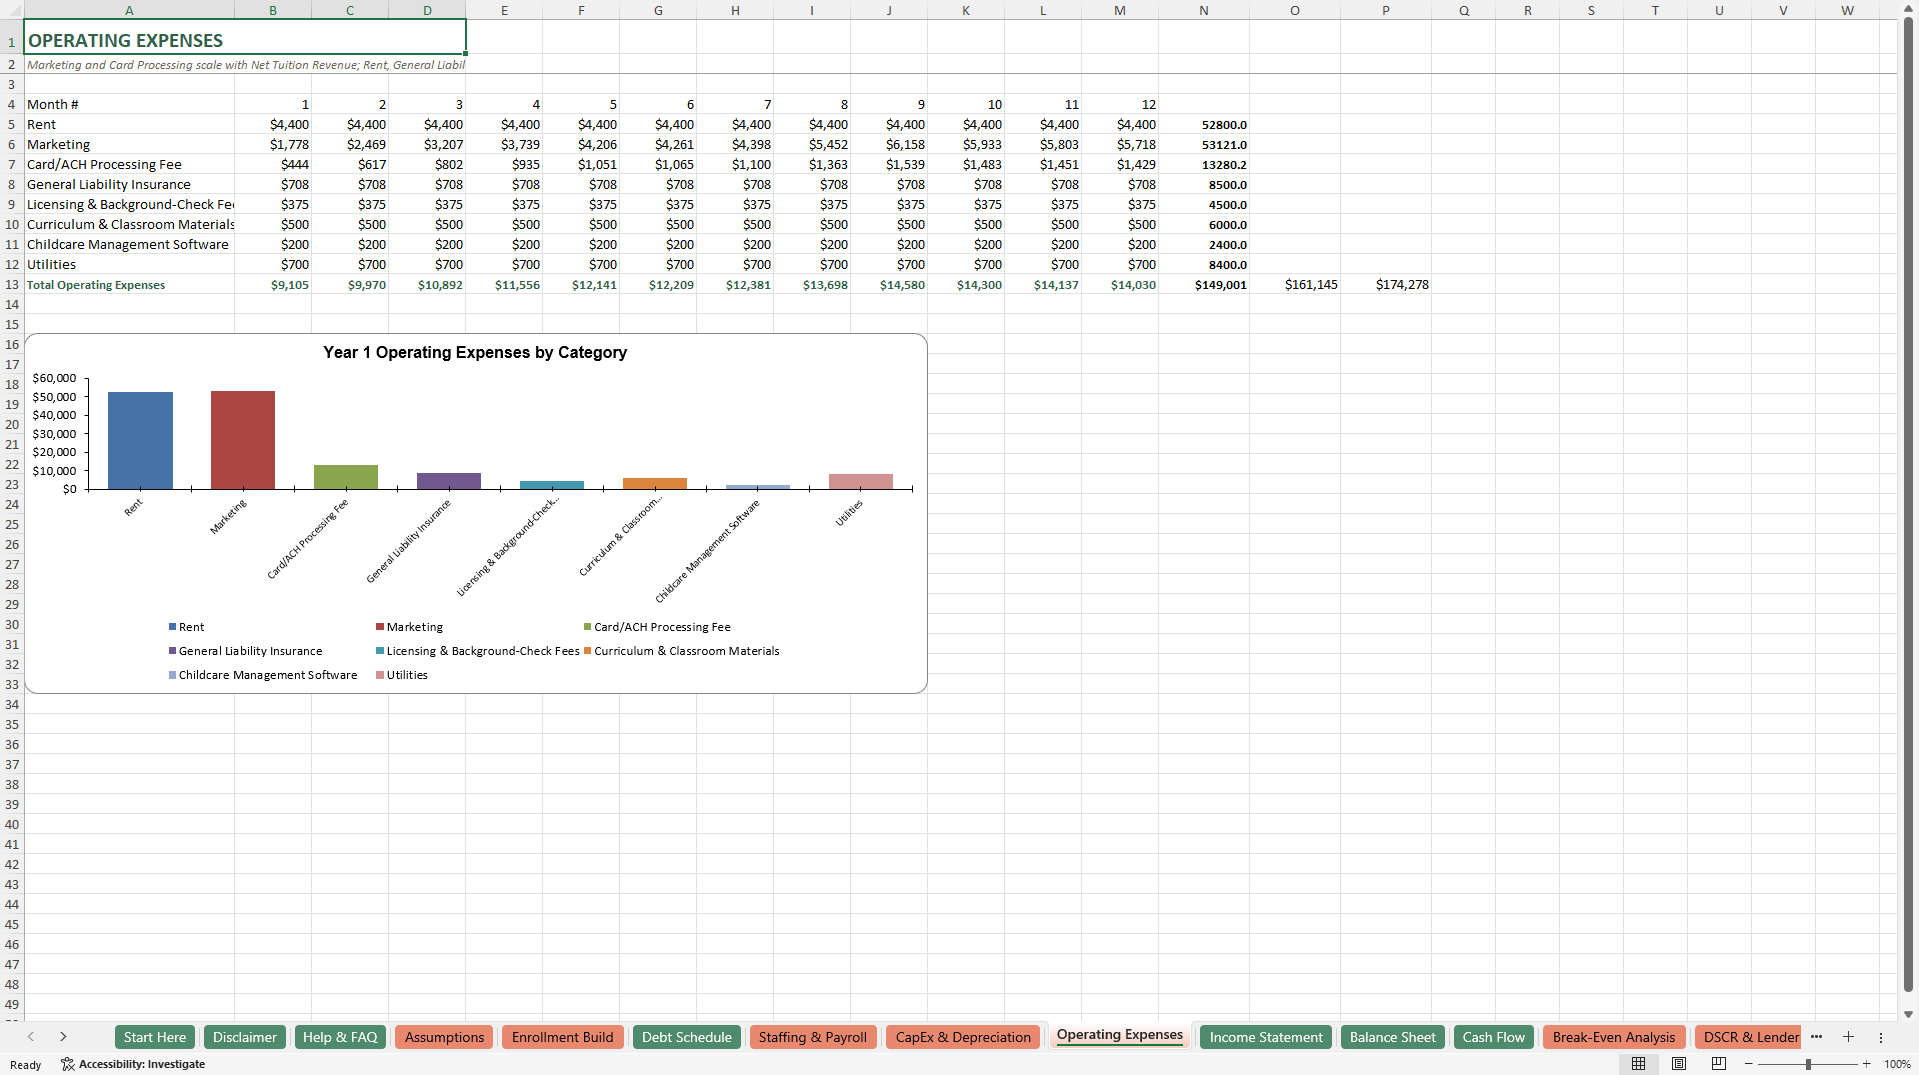The width and height of the screenshot is (1919, 1075).
Task: Switch to Normal view icon
Action: coord(1638,1064)
